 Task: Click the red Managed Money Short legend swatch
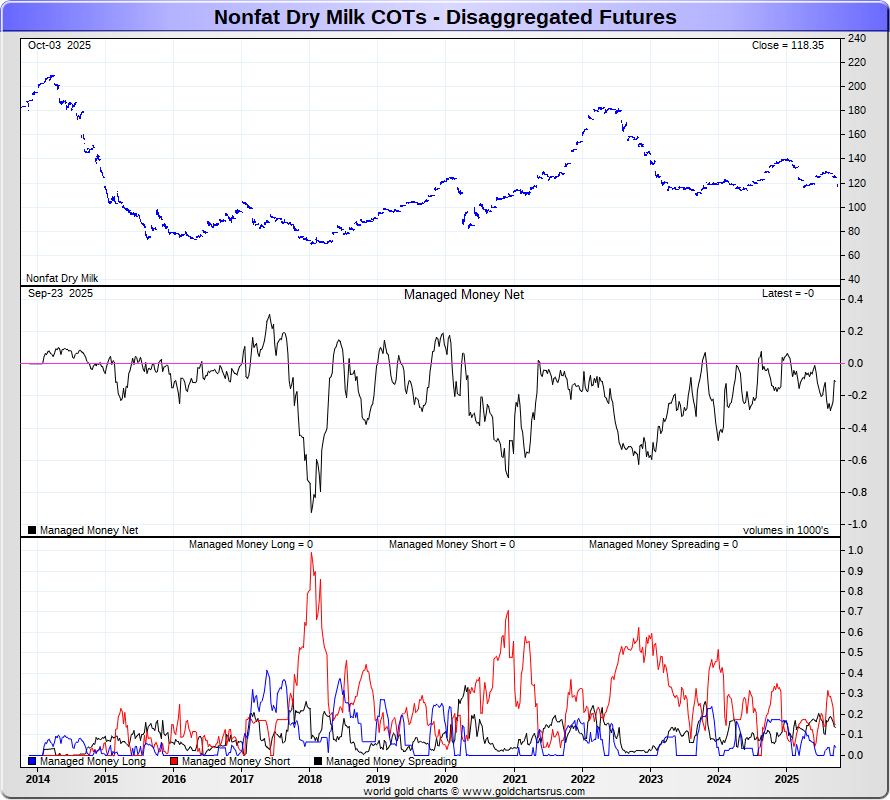point(174,761)
